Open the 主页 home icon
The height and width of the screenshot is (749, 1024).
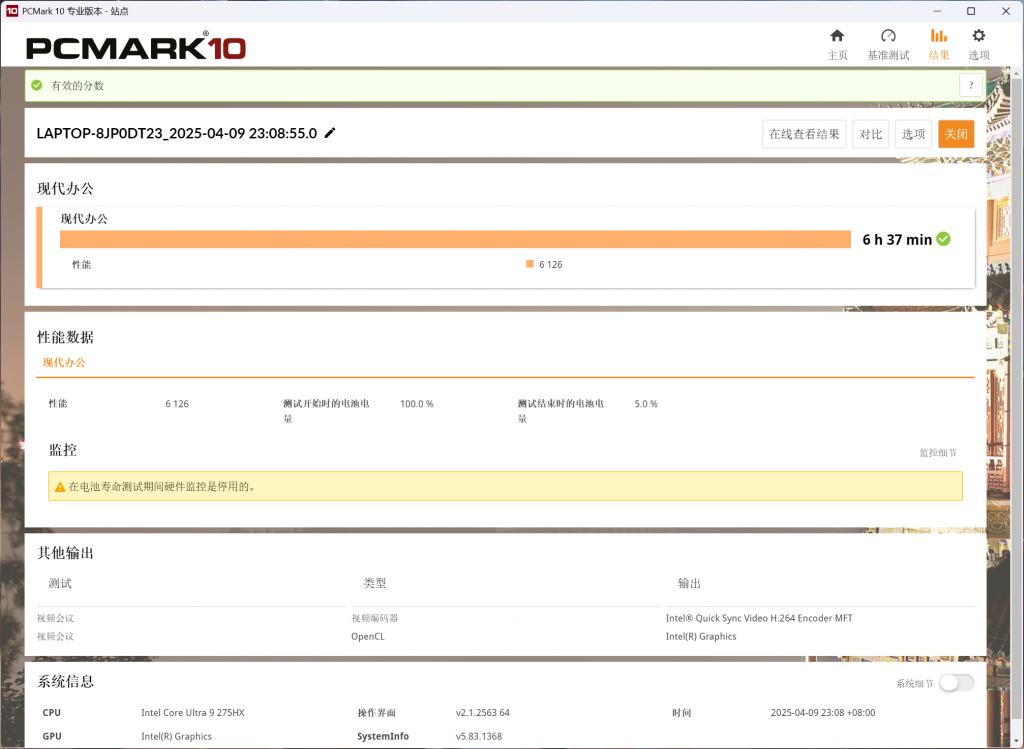point(837,36)
